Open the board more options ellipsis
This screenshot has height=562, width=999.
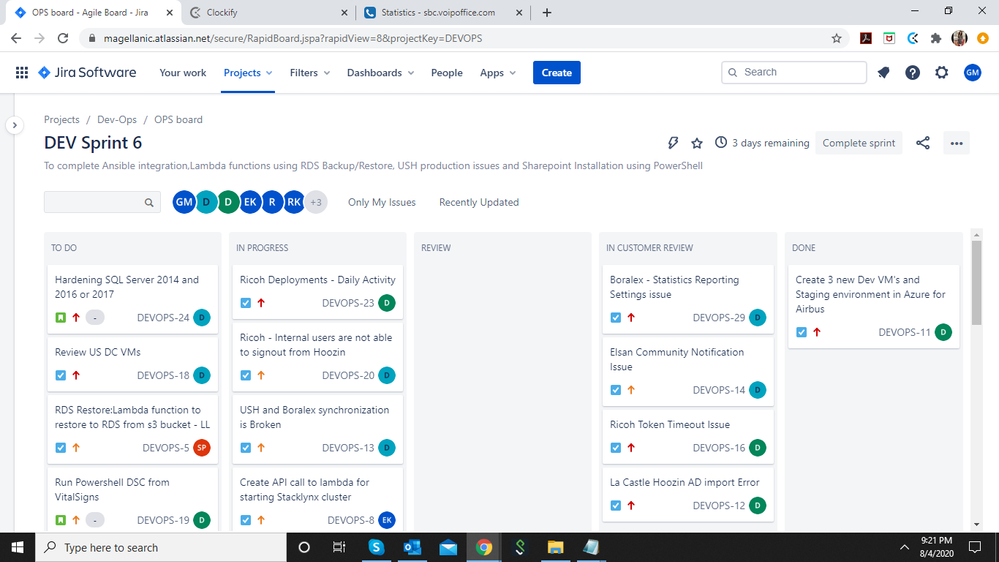pos(956,143)
